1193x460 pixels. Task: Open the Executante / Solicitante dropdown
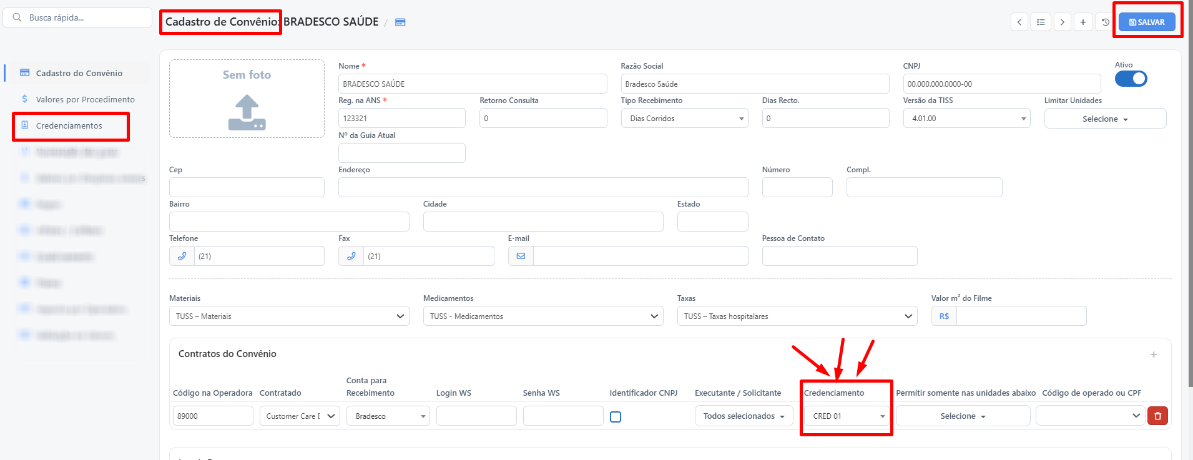tap(744, 416)
